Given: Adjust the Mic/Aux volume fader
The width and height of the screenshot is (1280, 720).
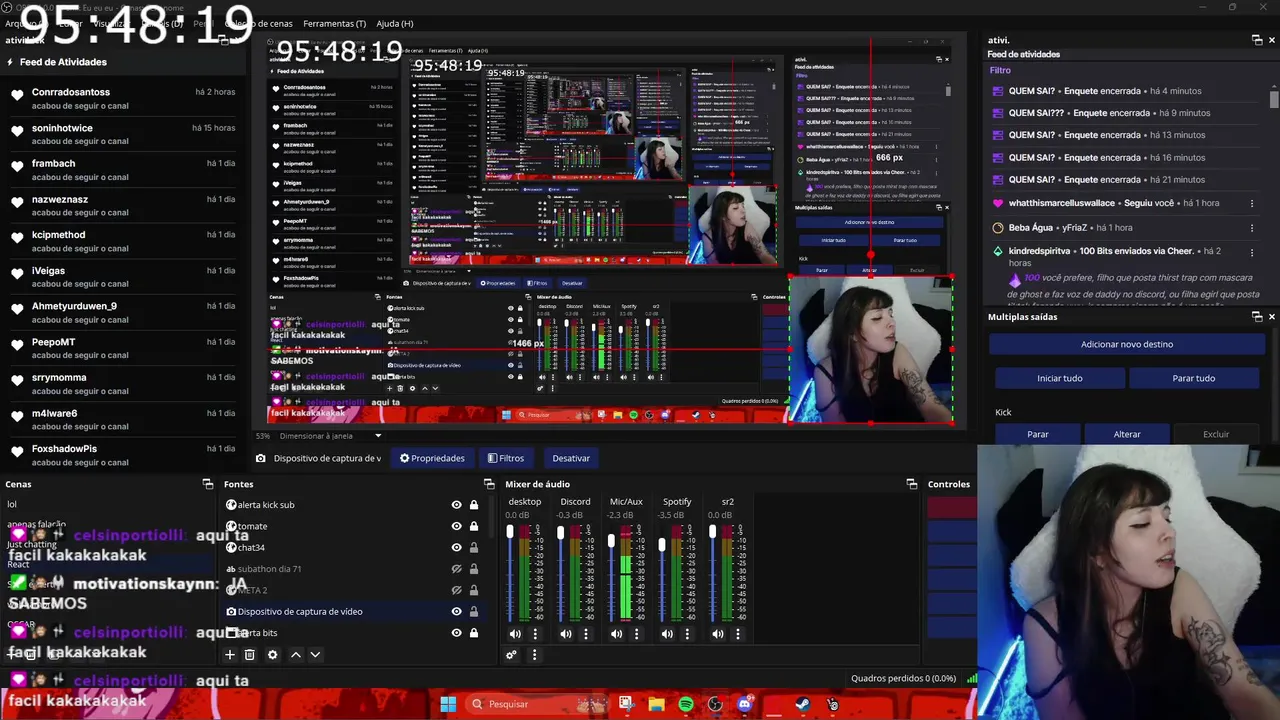Looking at the screenshot, I should [x=611, y=541].
